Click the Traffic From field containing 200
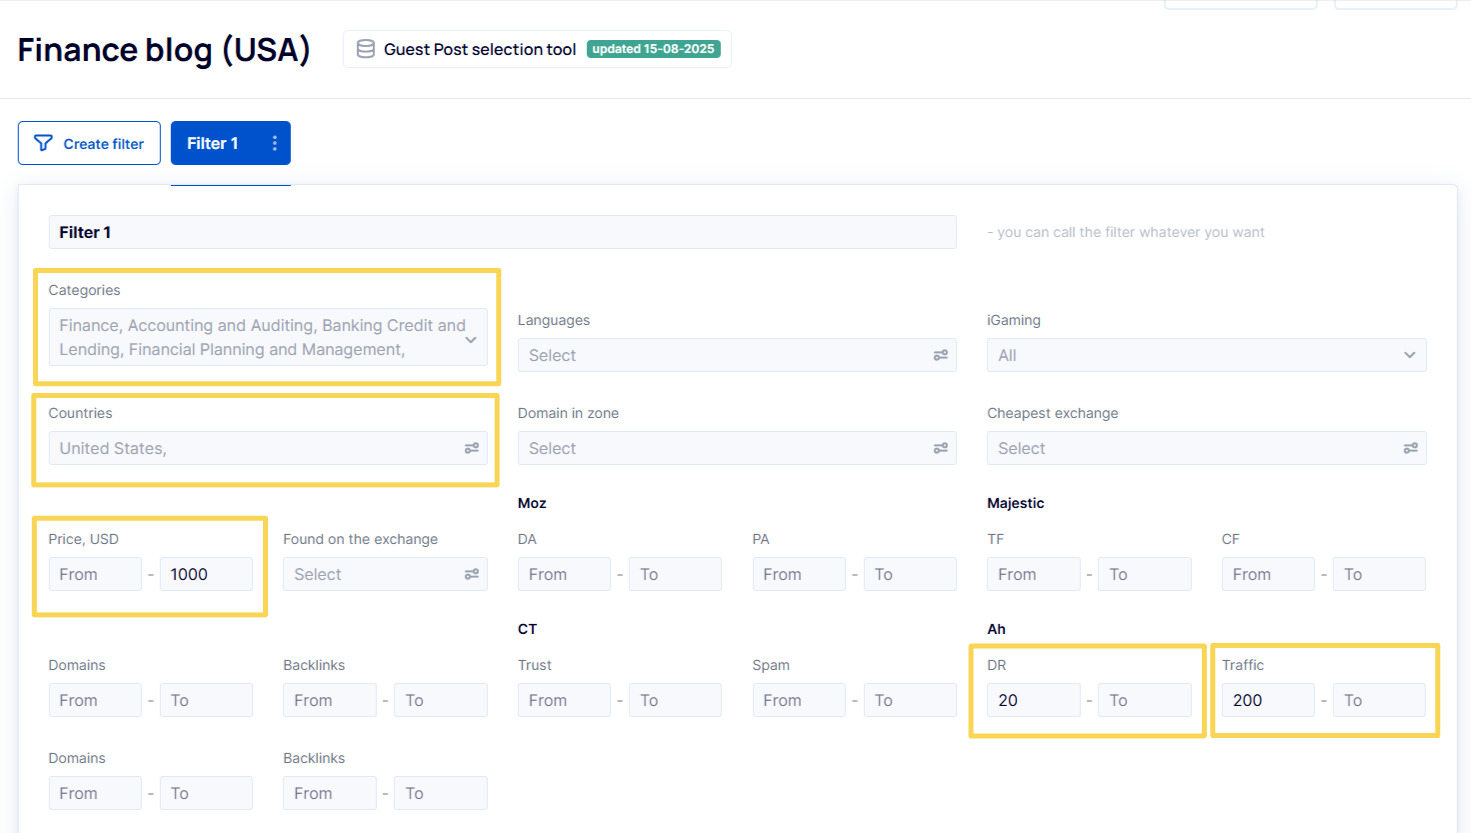Screen dimensions: 1471x833 [1267, 700]
